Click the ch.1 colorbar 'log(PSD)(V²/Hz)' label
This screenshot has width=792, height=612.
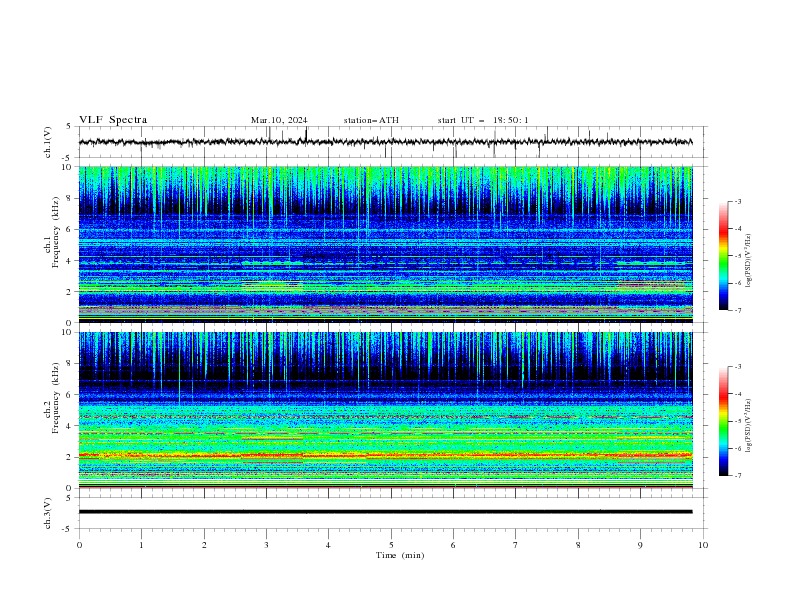tap(749, 261)
